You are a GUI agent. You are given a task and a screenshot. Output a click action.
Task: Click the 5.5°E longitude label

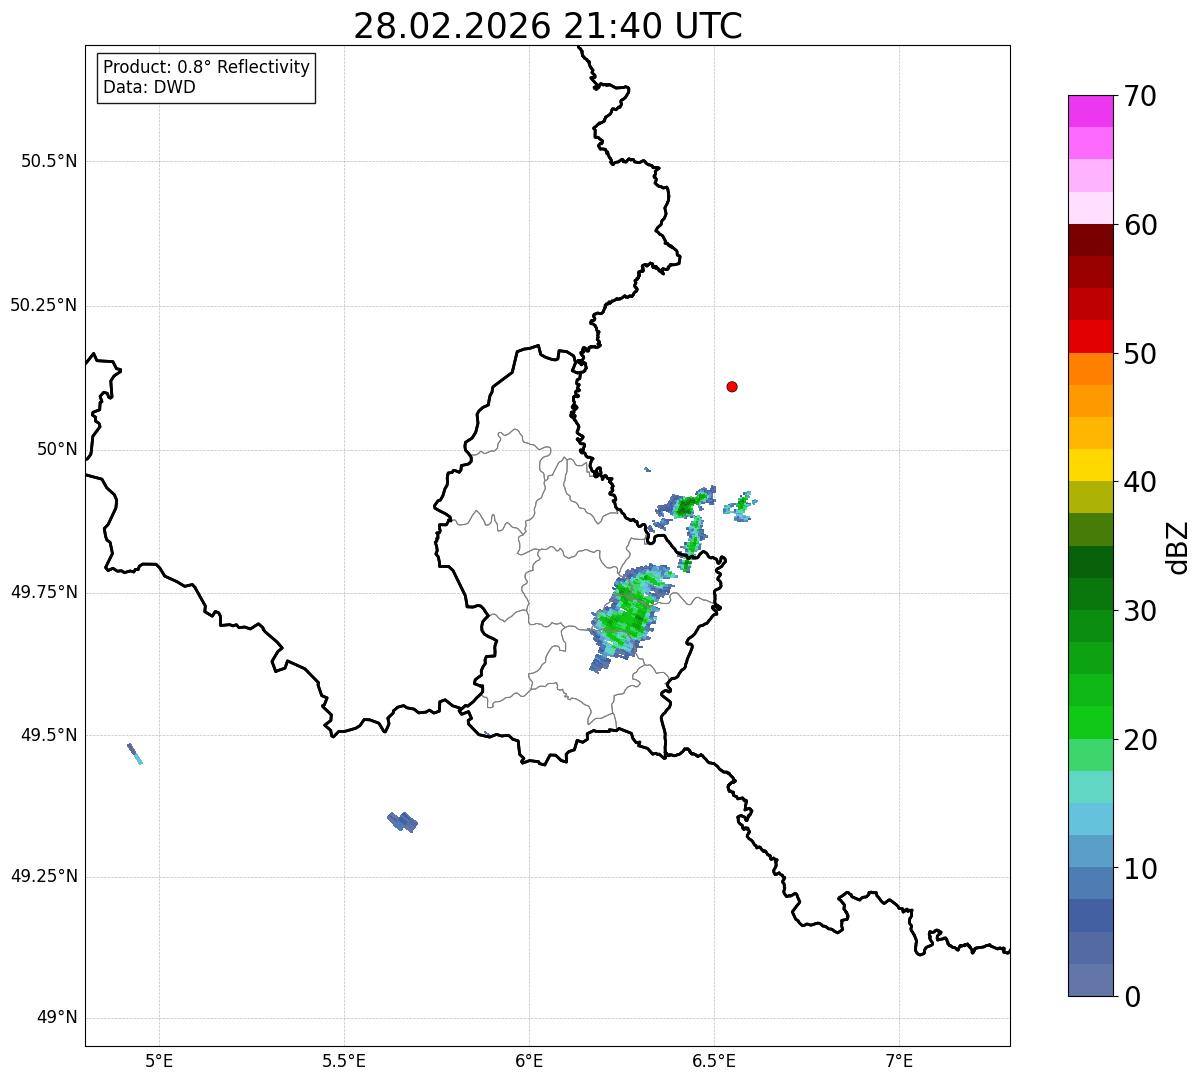tap(344, 1060)
